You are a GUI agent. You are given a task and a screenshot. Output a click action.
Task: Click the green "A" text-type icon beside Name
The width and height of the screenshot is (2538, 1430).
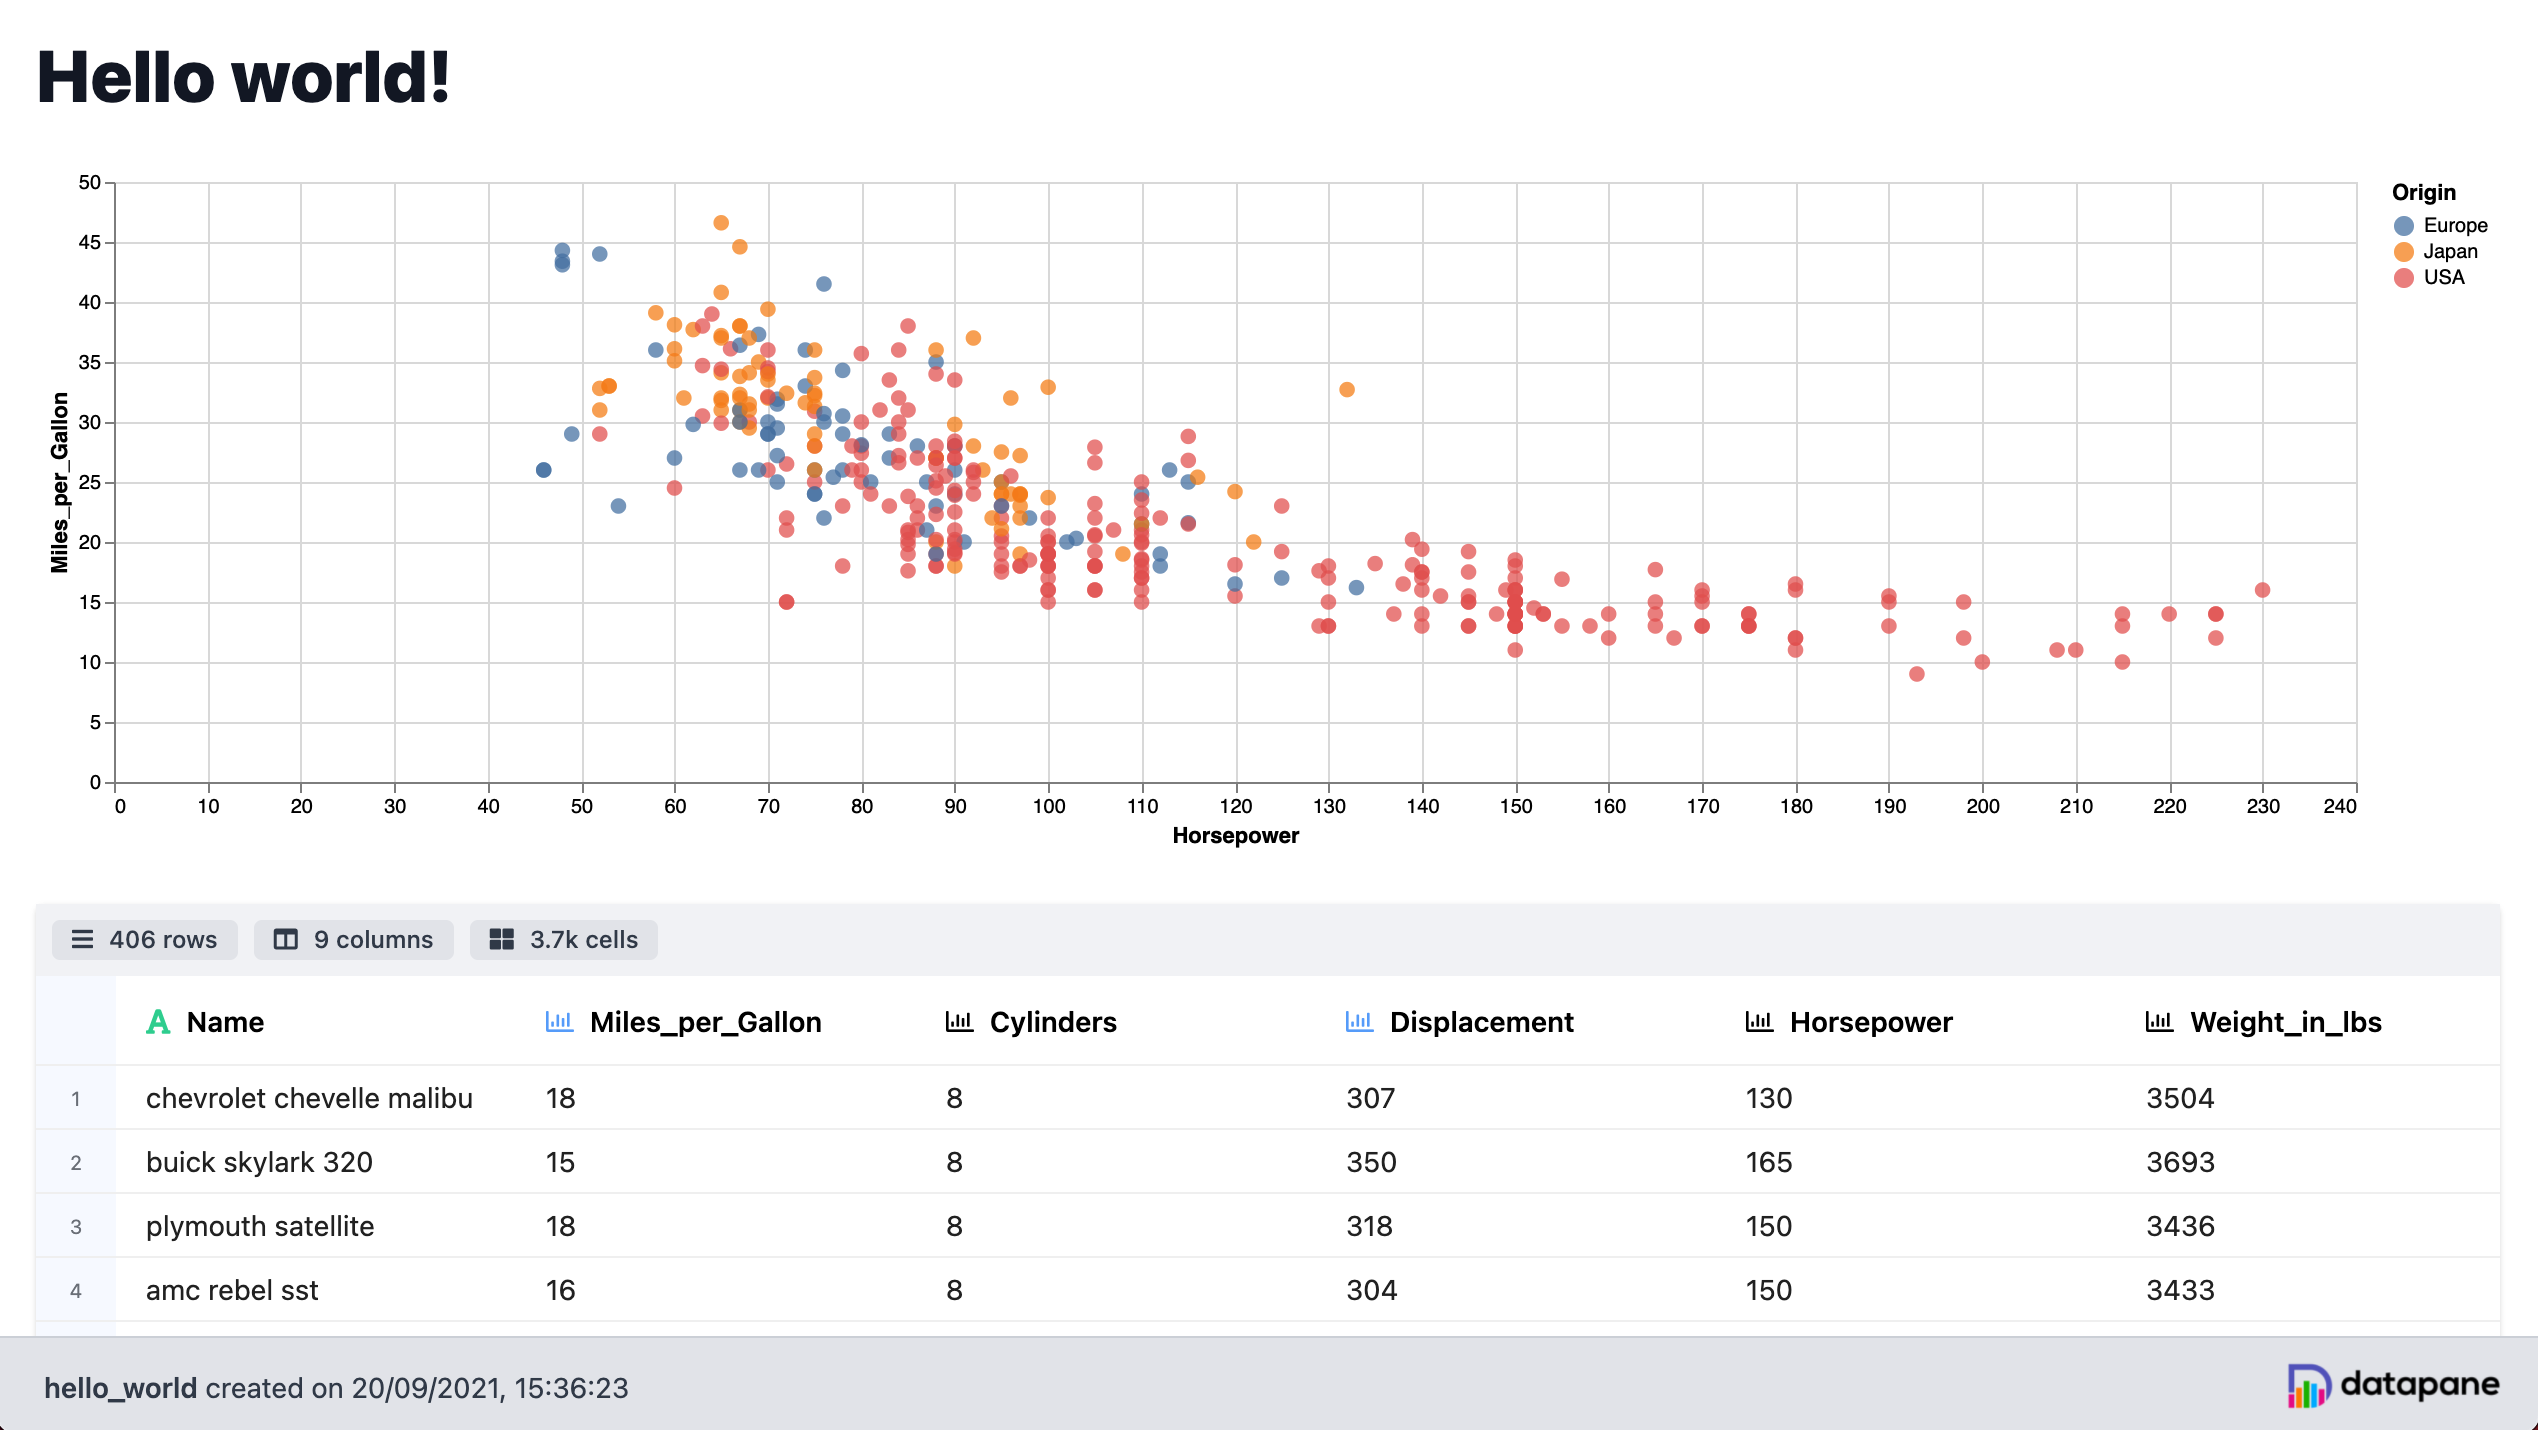click(158, 1021)
